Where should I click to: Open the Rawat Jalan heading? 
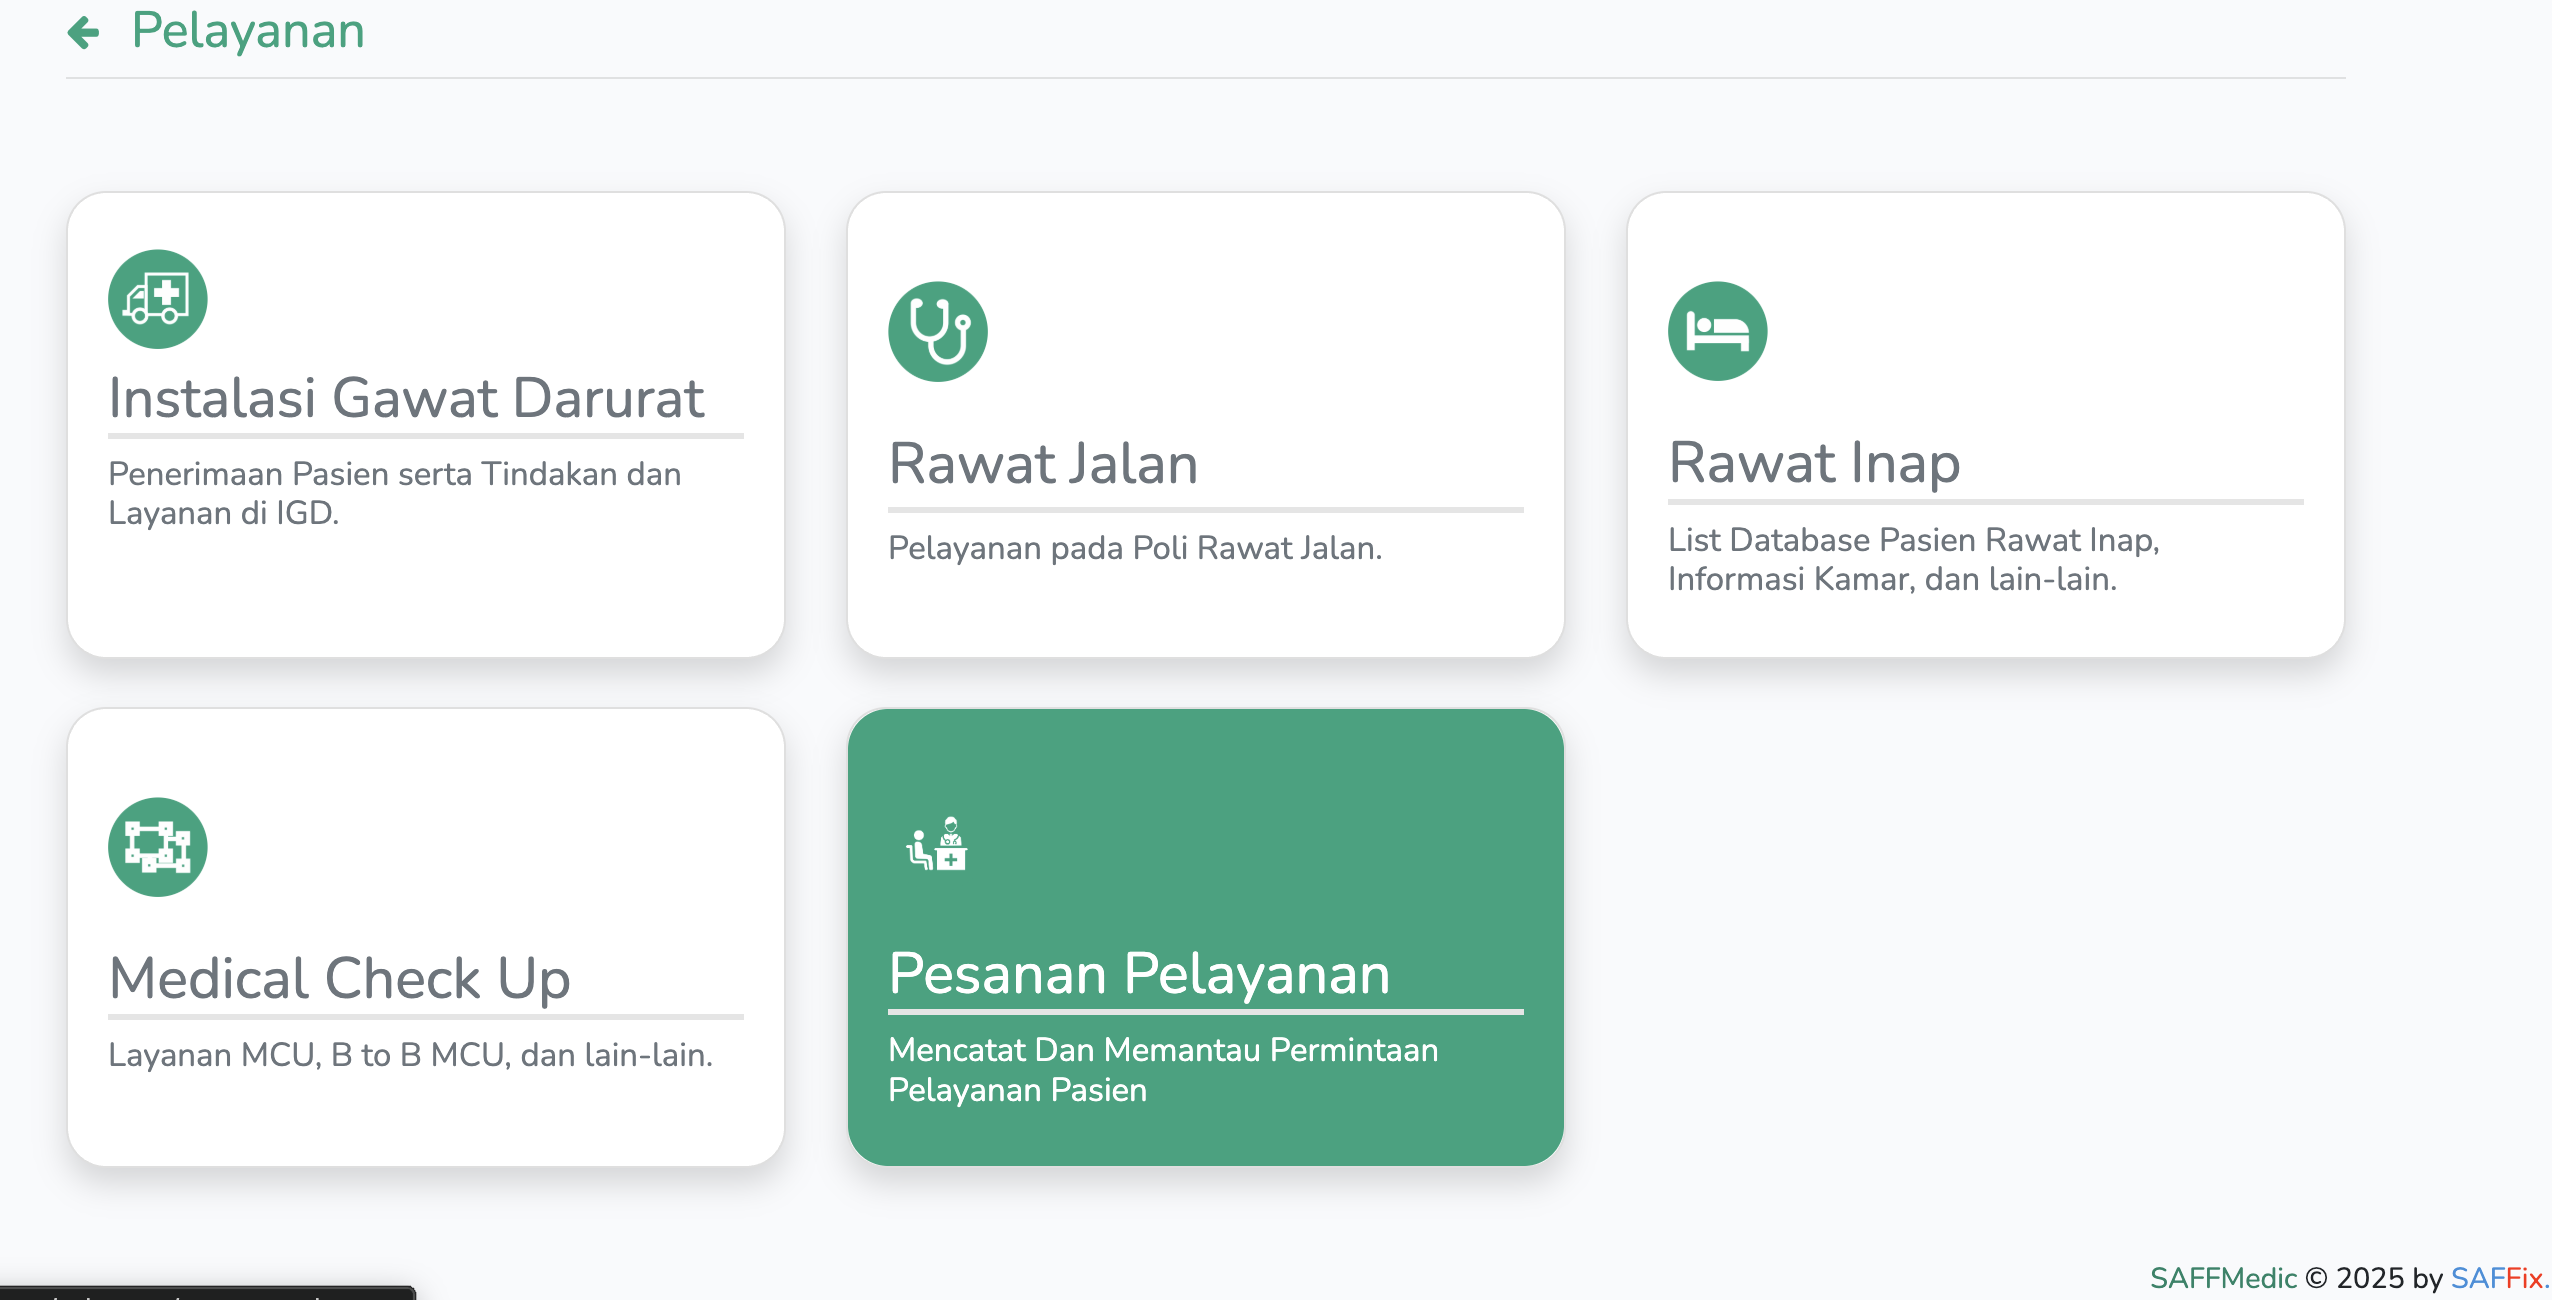[x=1043, y=464]
